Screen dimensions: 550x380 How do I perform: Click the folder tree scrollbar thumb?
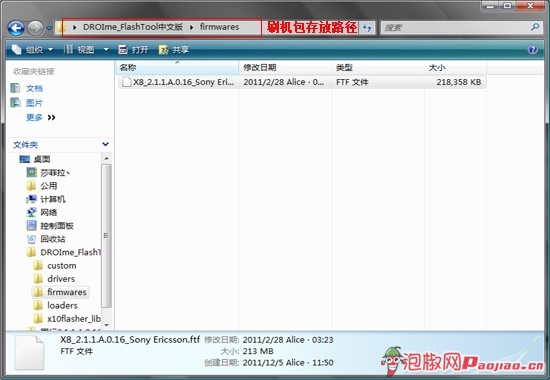tap(107, 236)
